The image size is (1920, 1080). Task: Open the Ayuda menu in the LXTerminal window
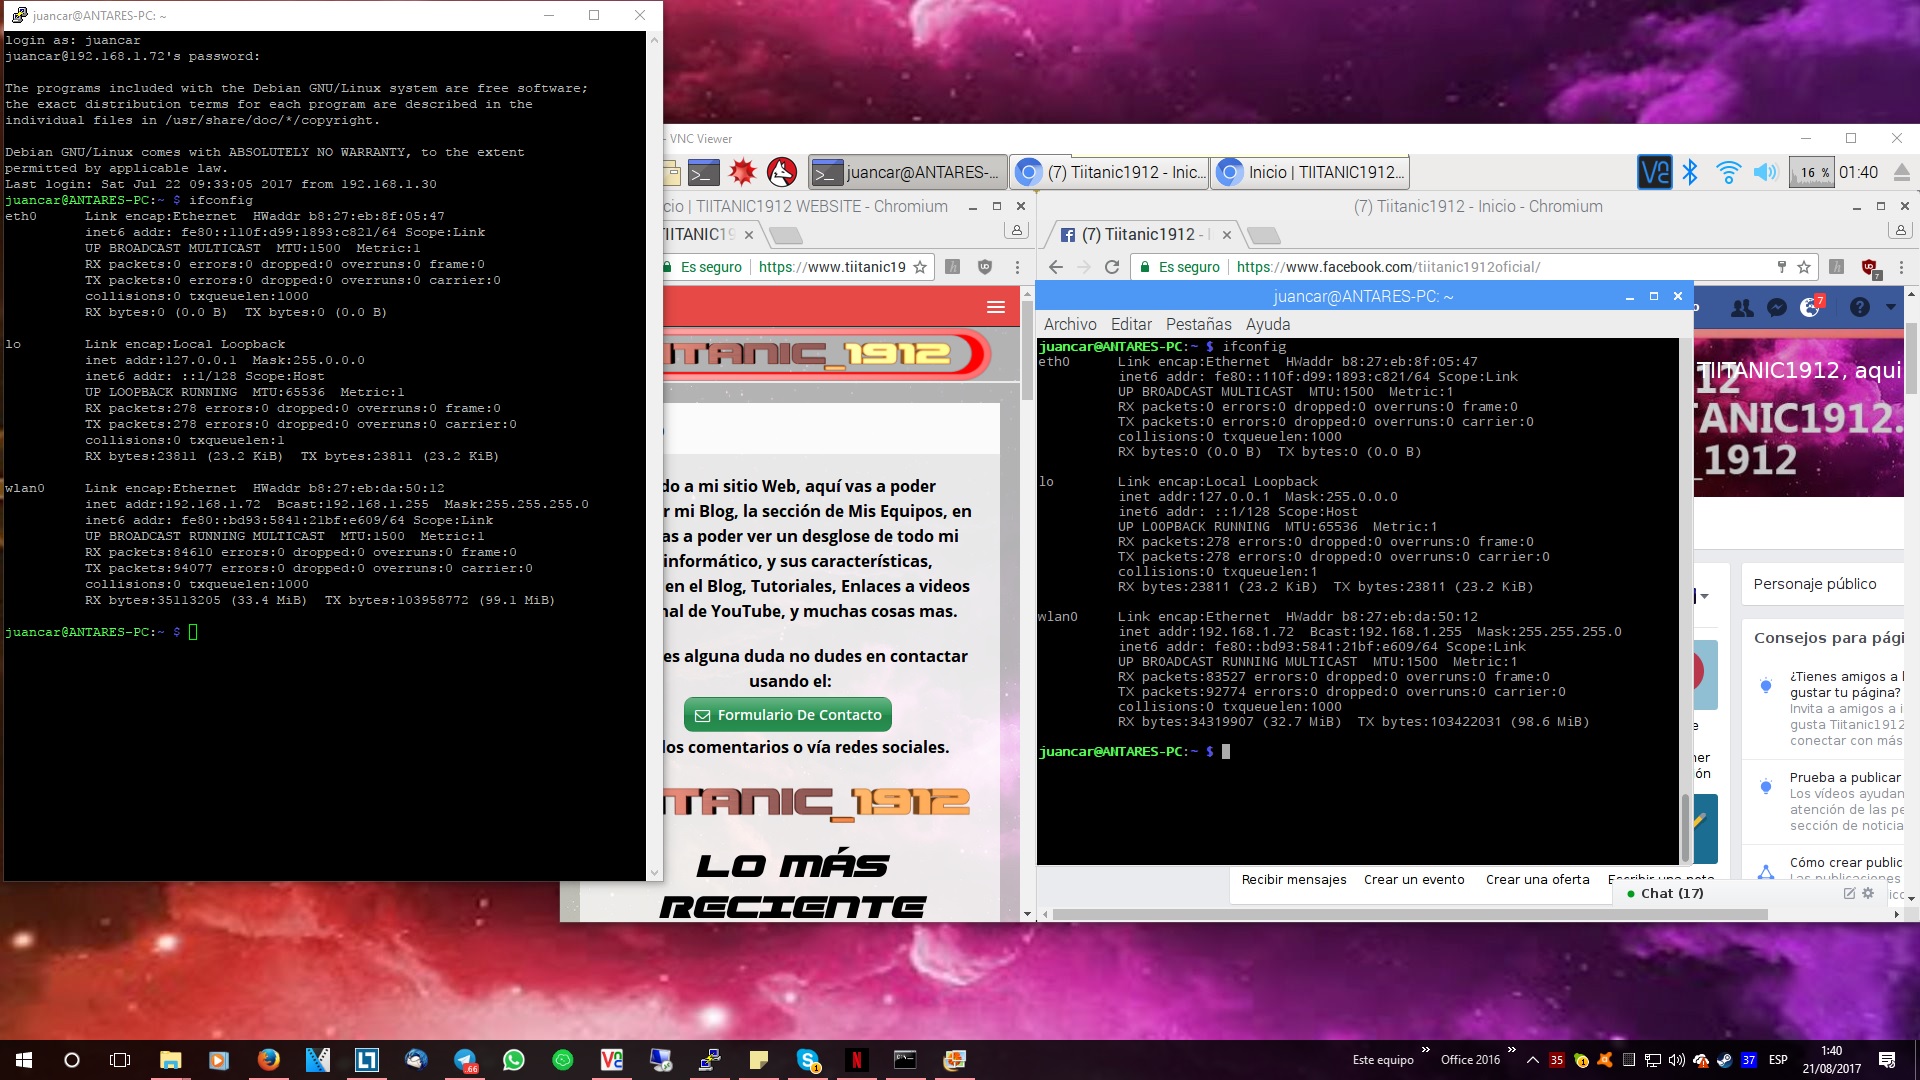[1267, 324]
